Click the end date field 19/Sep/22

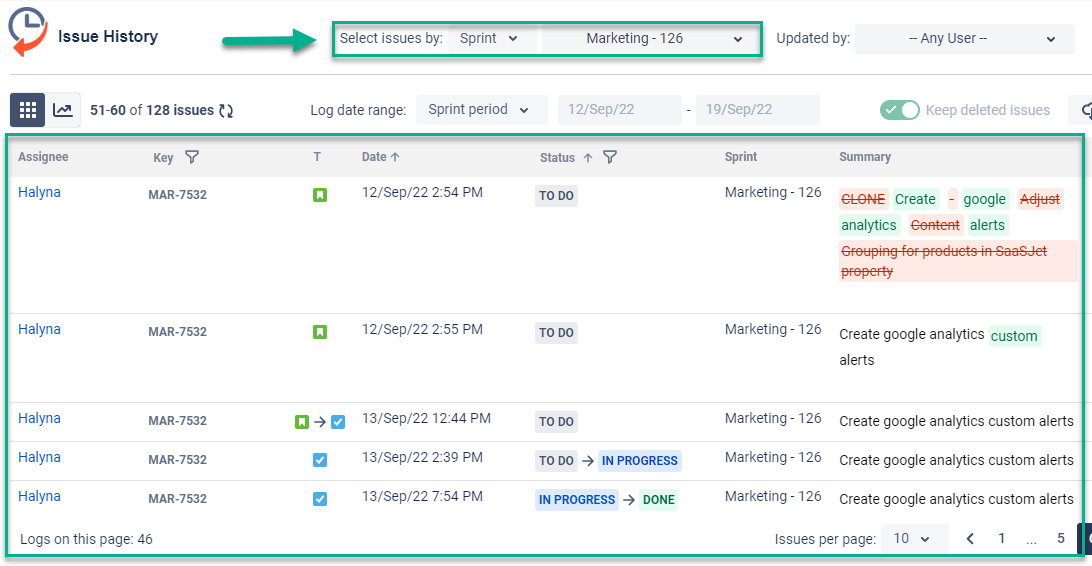click(x=758, y=110)
